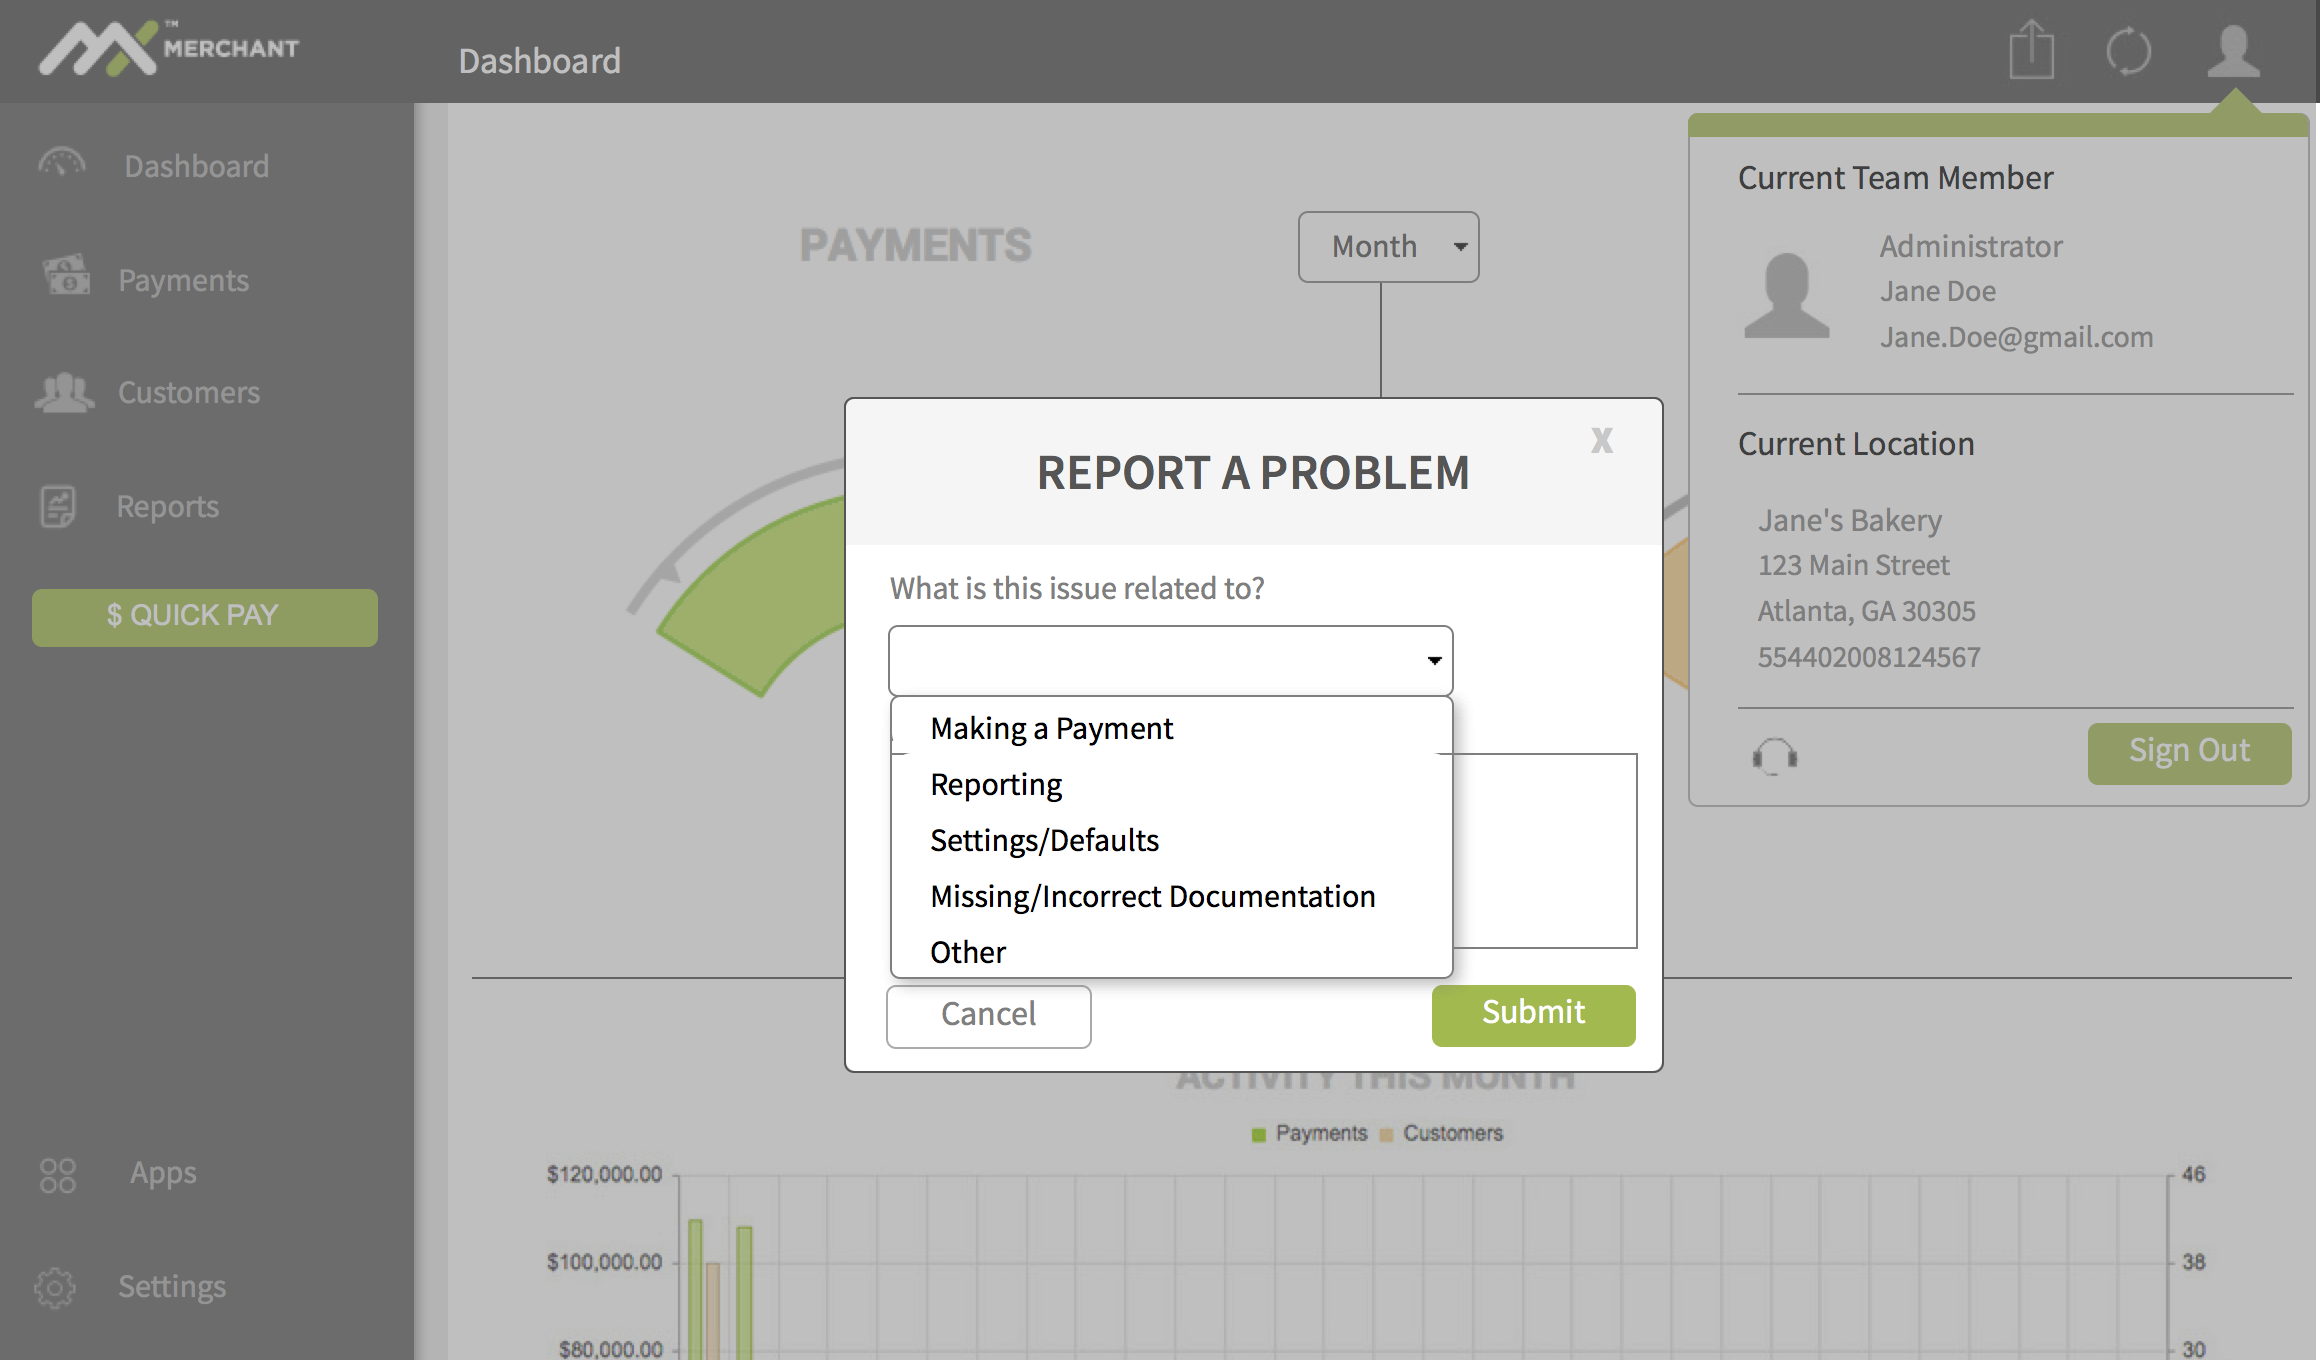Close the Report a Problem dialog

tap(1602, 440)
